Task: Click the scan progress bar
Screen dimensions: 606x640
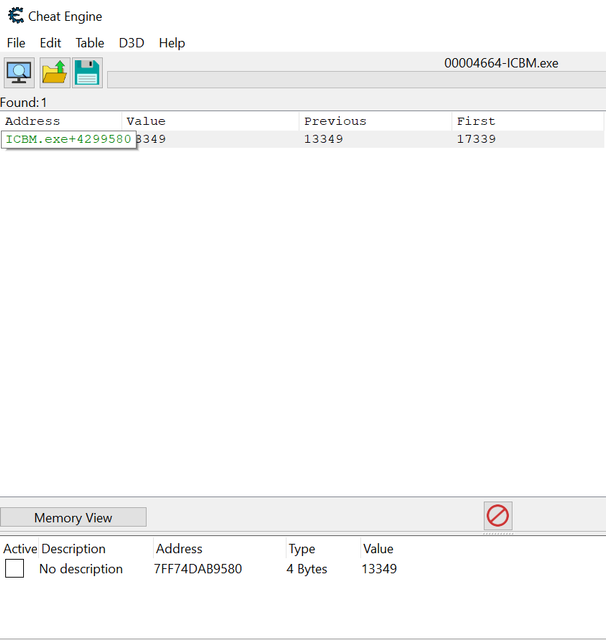Action: coord(356,80)
